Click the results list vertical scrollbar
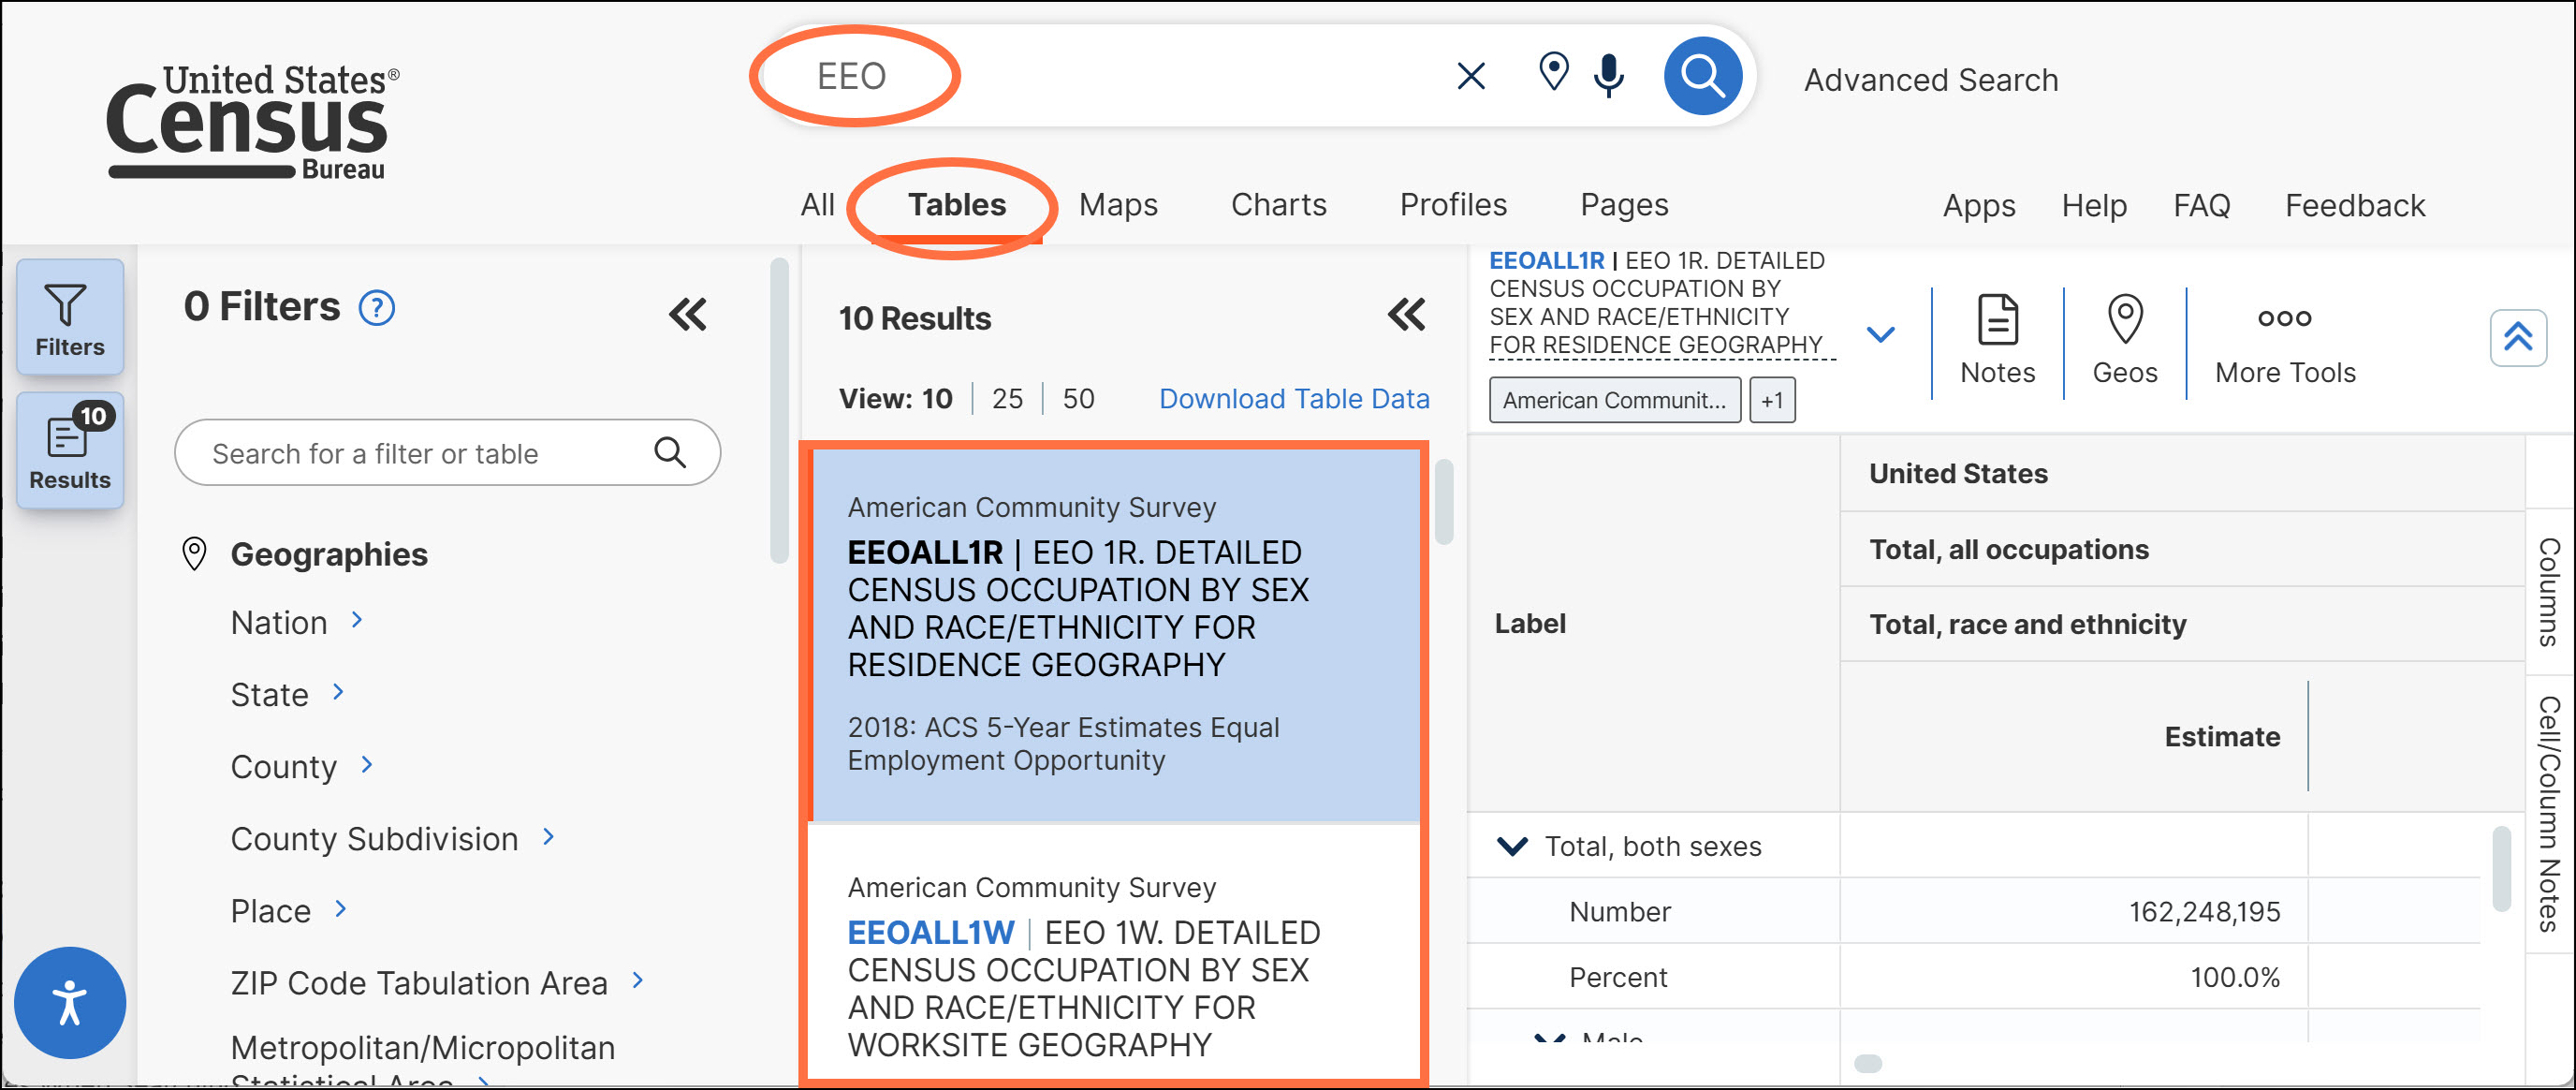The height and width of the screenshot is (1090, 2576). (1443, 502)
